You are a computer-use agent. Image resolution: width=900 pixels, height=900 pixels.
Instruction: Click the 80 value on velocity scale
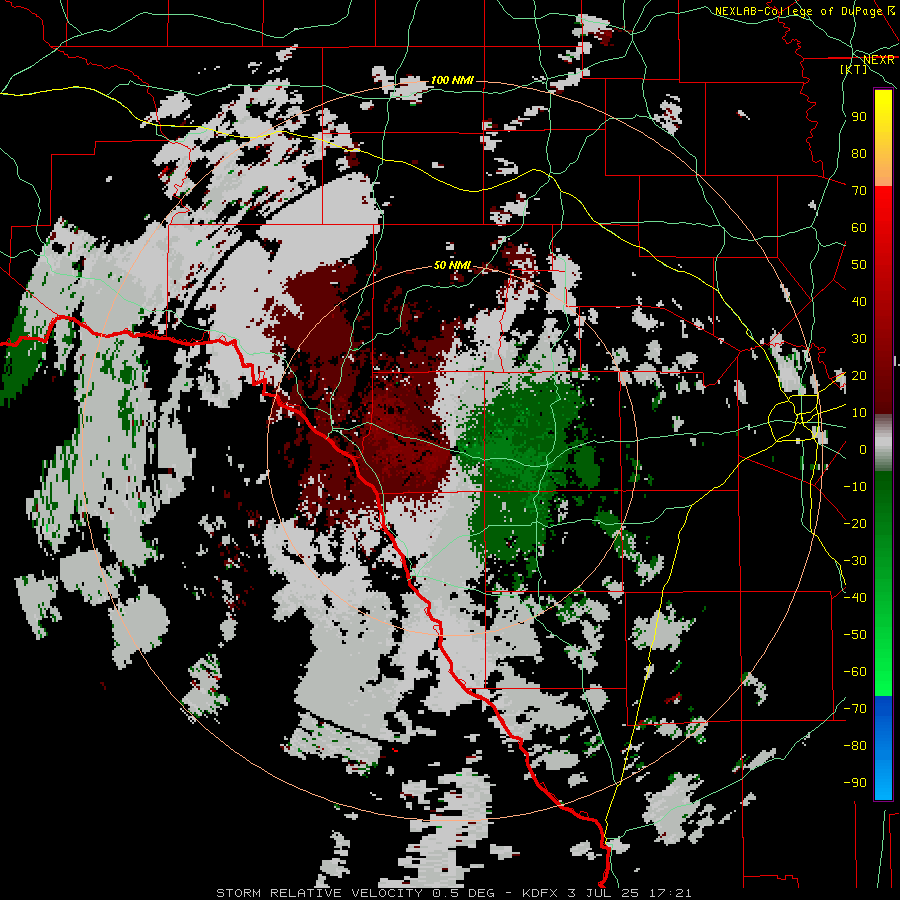859,154
